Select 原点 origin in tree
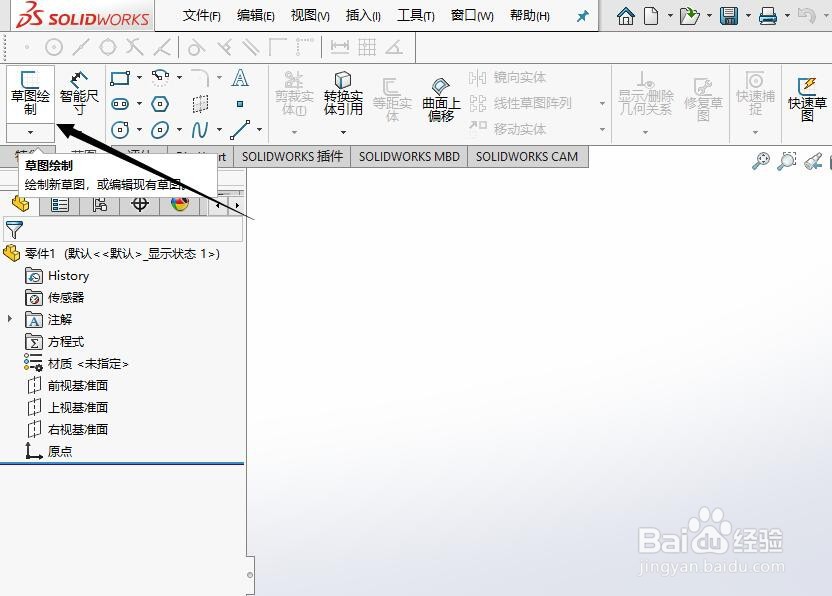 tap(49, 451)
